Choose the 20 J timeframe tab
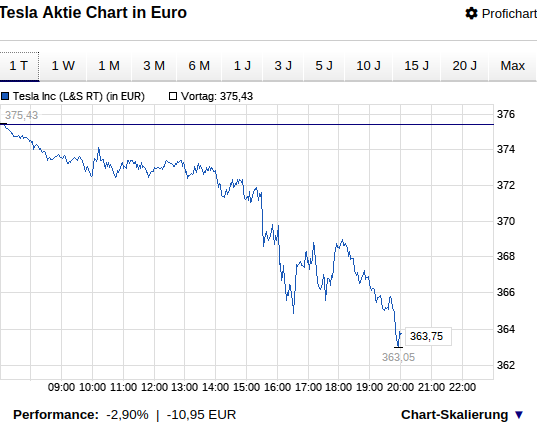The image size is (548, 431). [464, 66]
